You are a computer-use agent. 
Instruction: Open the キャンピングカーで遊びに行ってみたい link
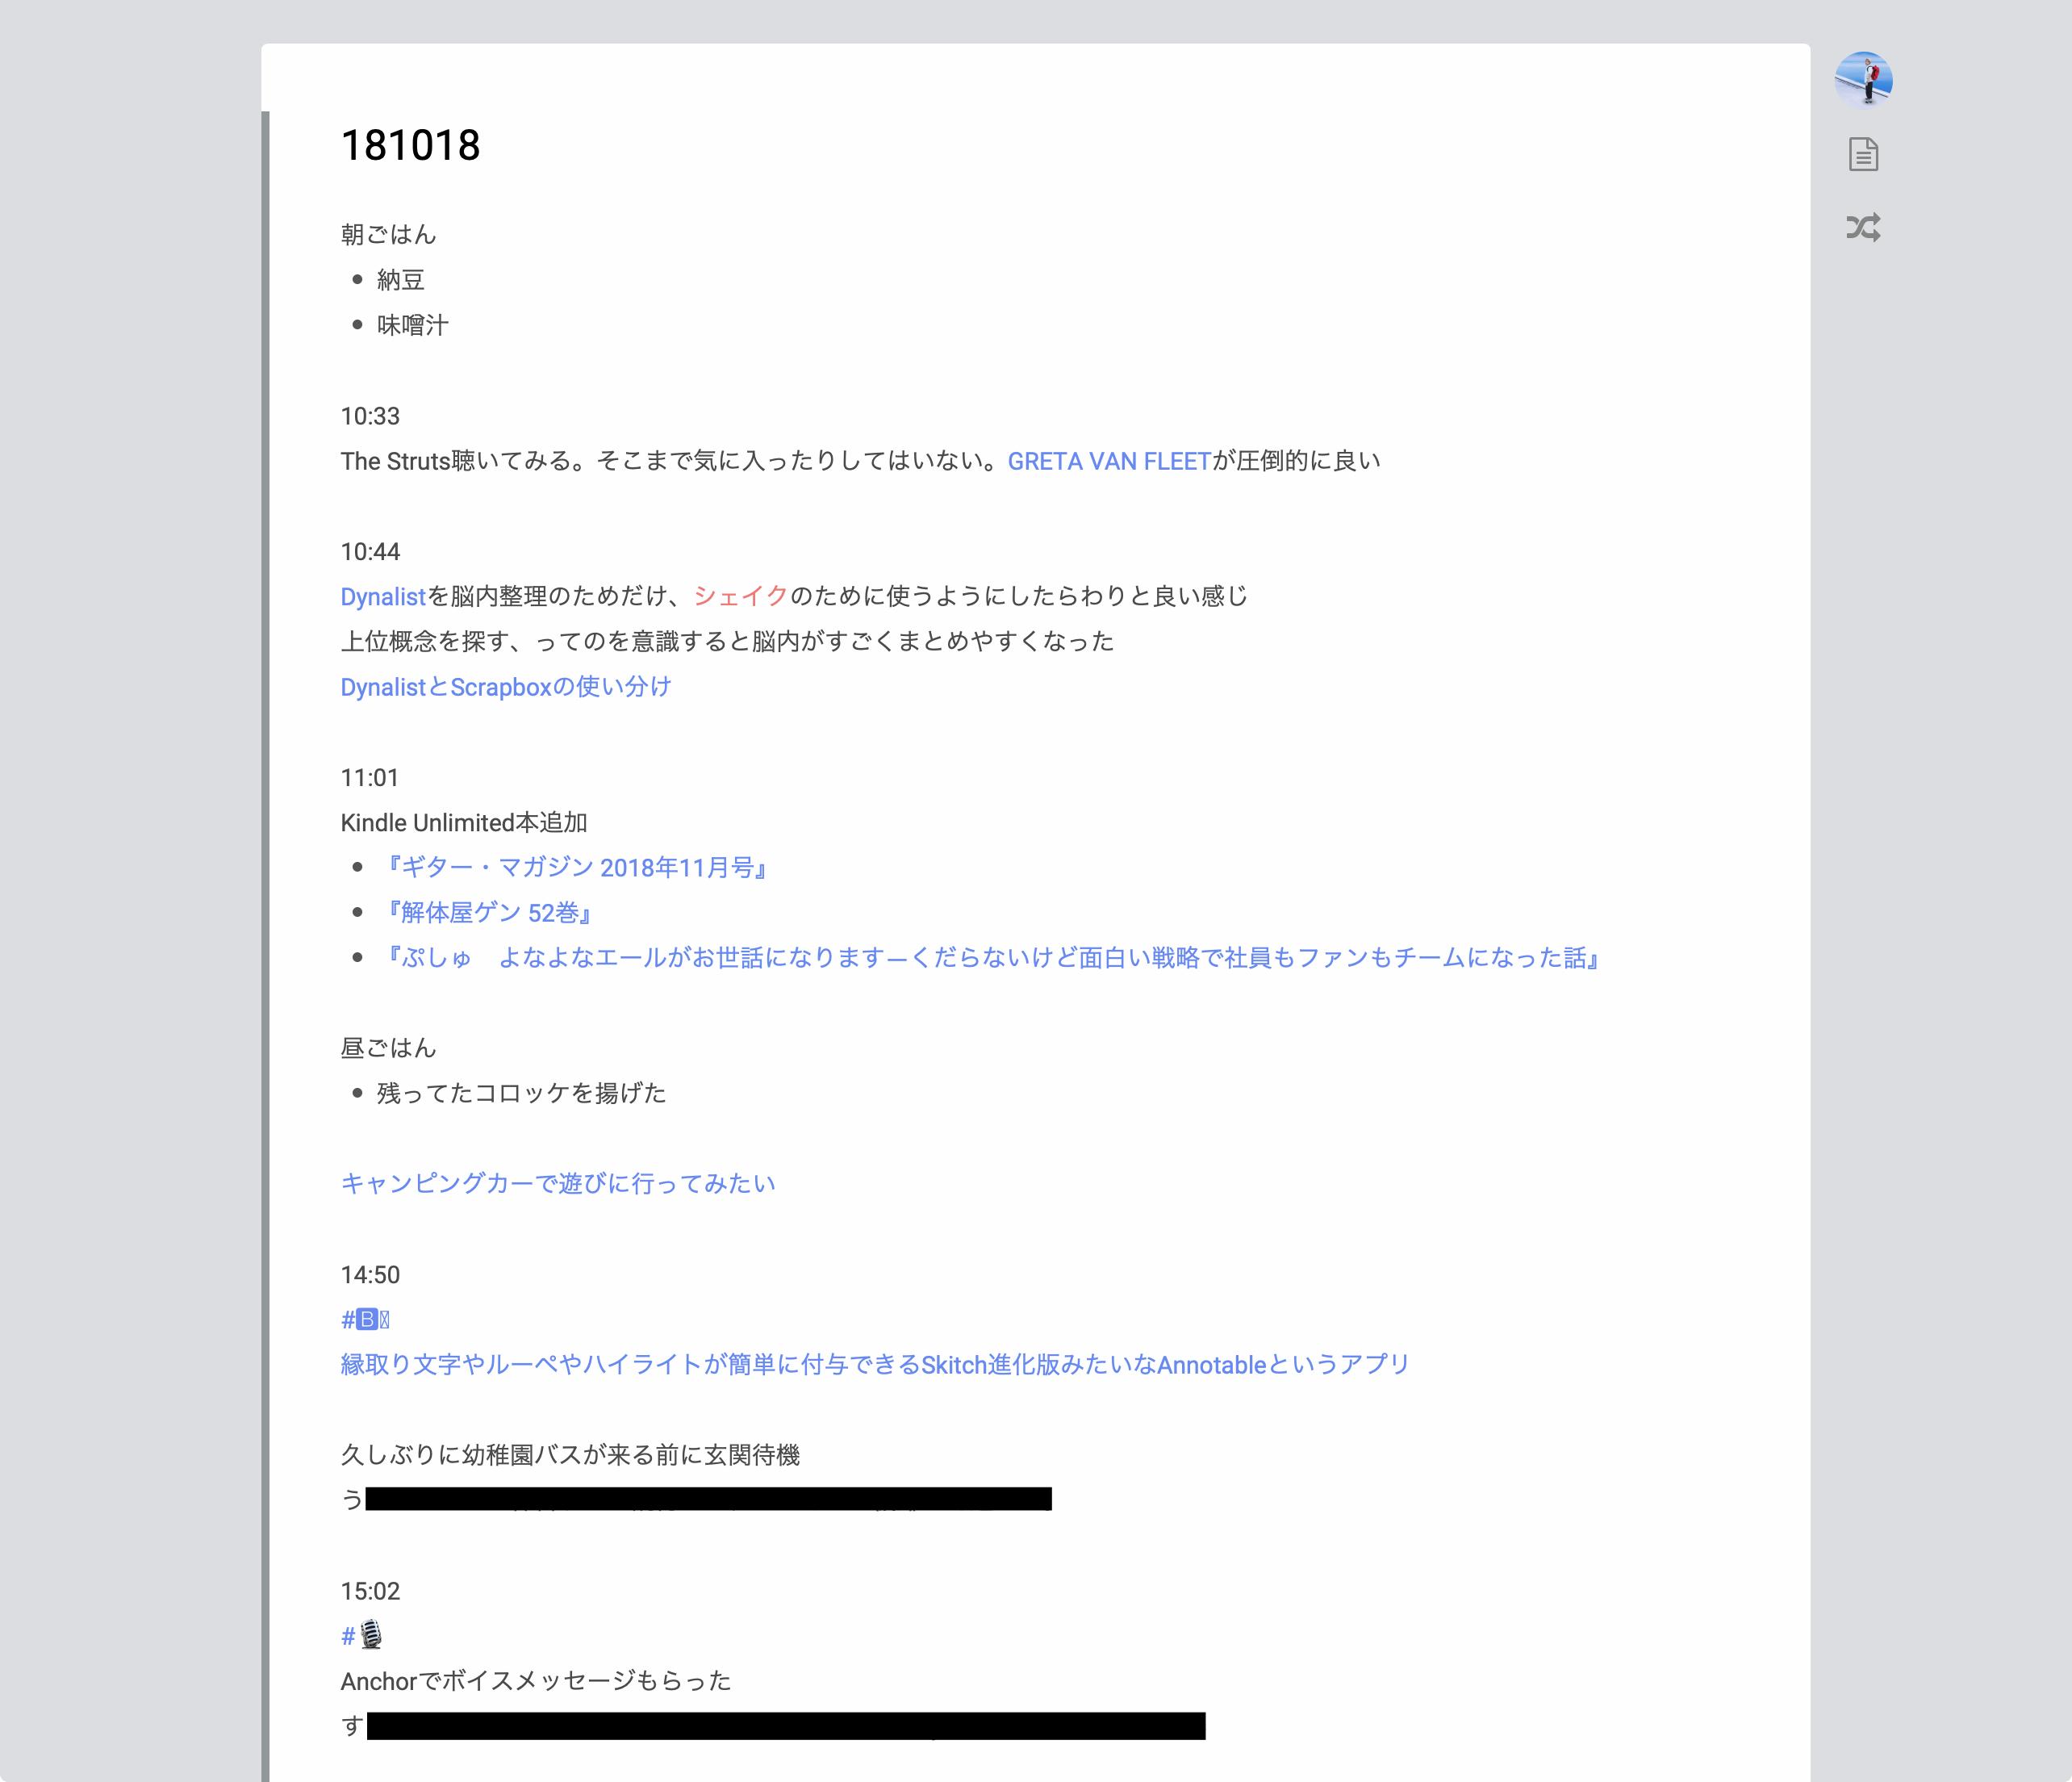pos(557,1183)
